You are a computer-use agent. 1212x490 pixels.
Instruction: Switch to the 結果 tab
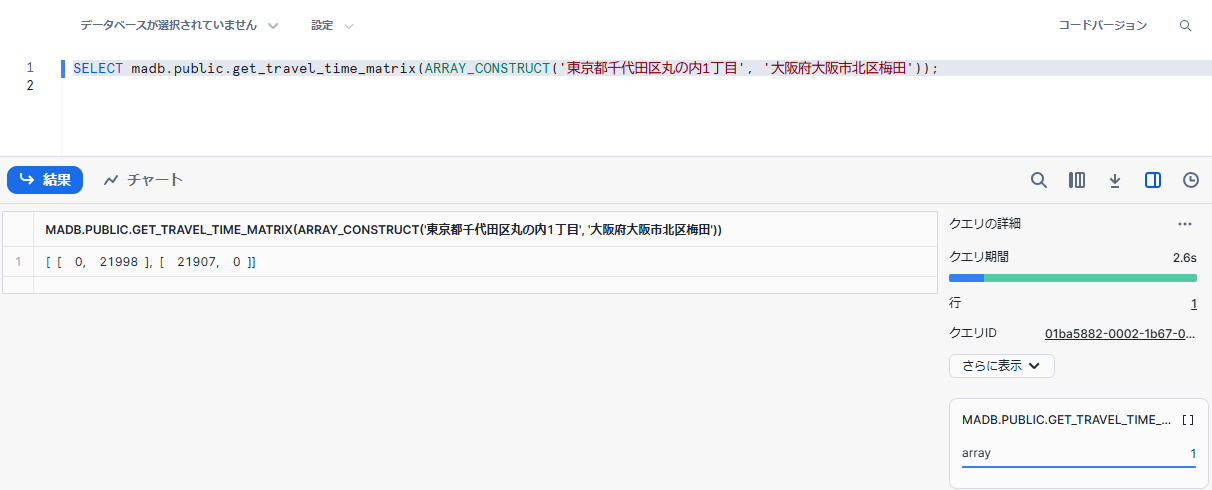(45, 180)
